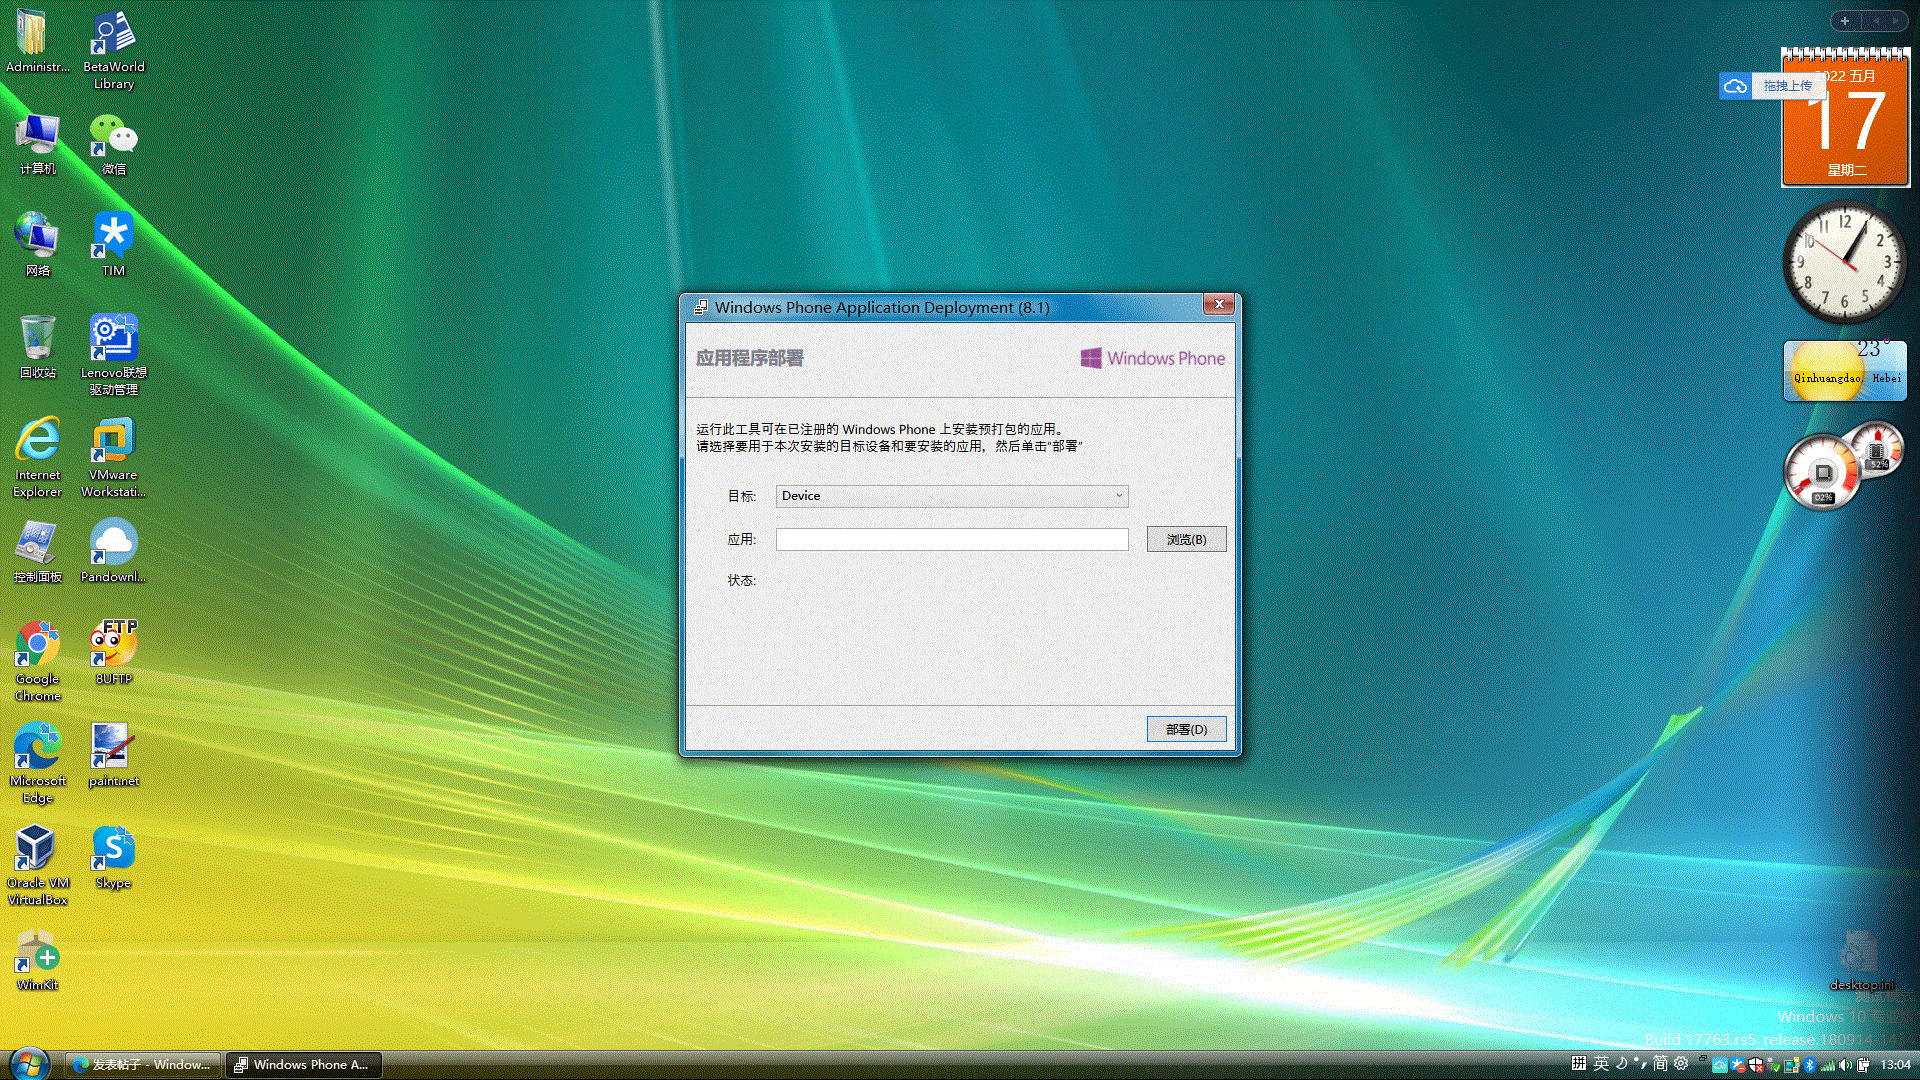This screenshot has height=1080, width=1920.
Task: Click the calendar date widget
Action: [1842, 119]
